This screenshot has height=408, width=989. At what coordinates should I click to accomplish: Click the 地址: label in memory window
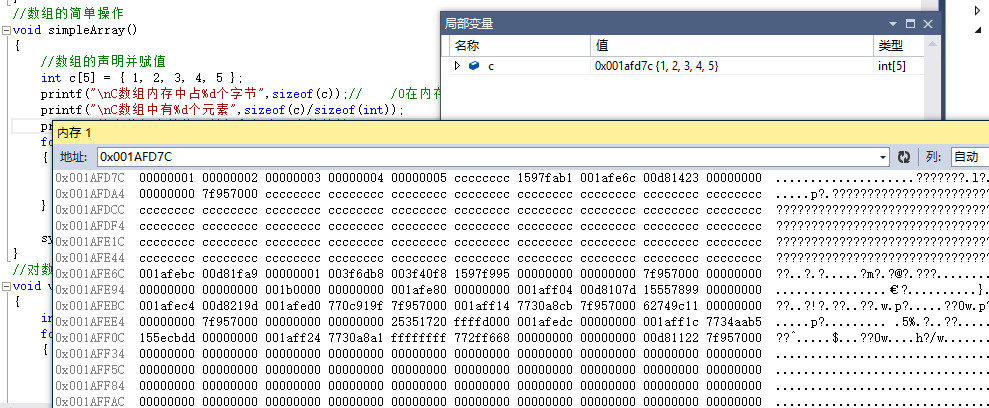[x=76, y=157]
